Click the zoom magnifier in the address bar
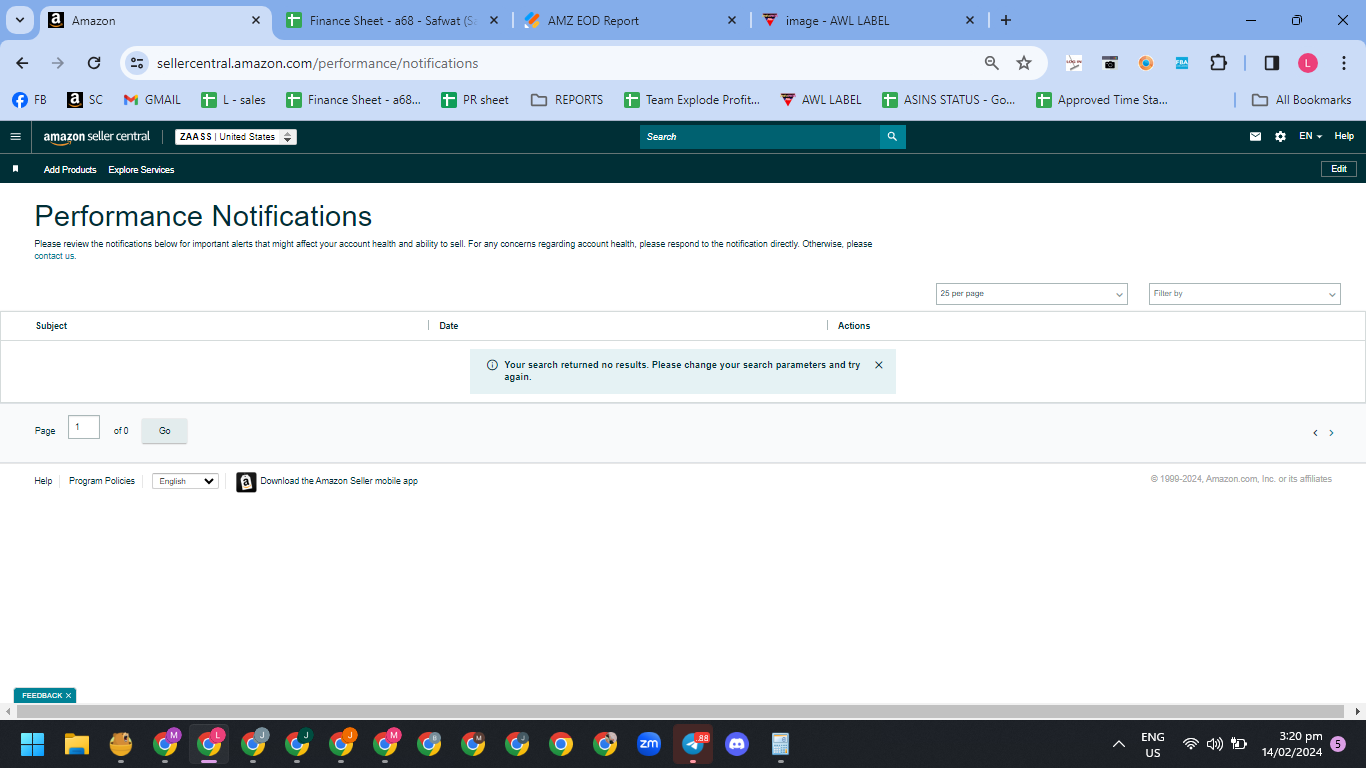This screenshot has width=1366, height=768. 992,63
